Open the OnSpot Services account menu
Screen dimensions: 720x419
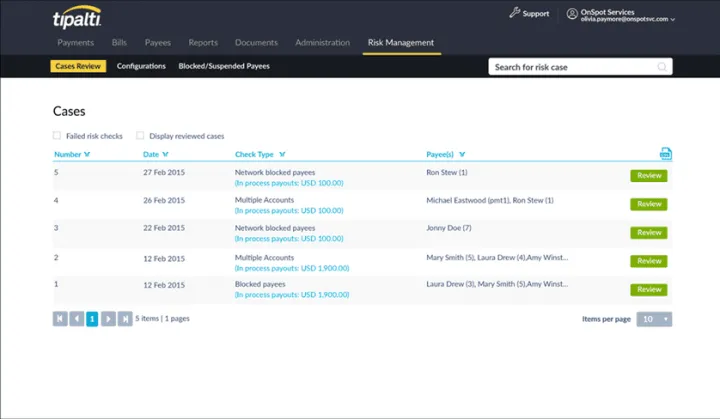pyautogui.click(x=620, y=15)
